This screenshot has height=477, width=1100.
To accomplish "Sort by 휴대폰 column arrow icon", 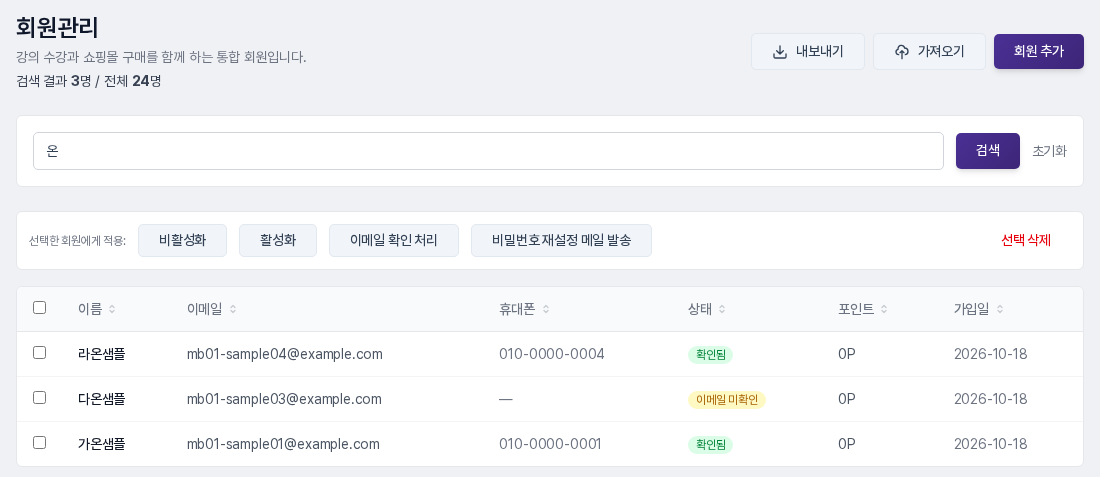I will (546, 309).
